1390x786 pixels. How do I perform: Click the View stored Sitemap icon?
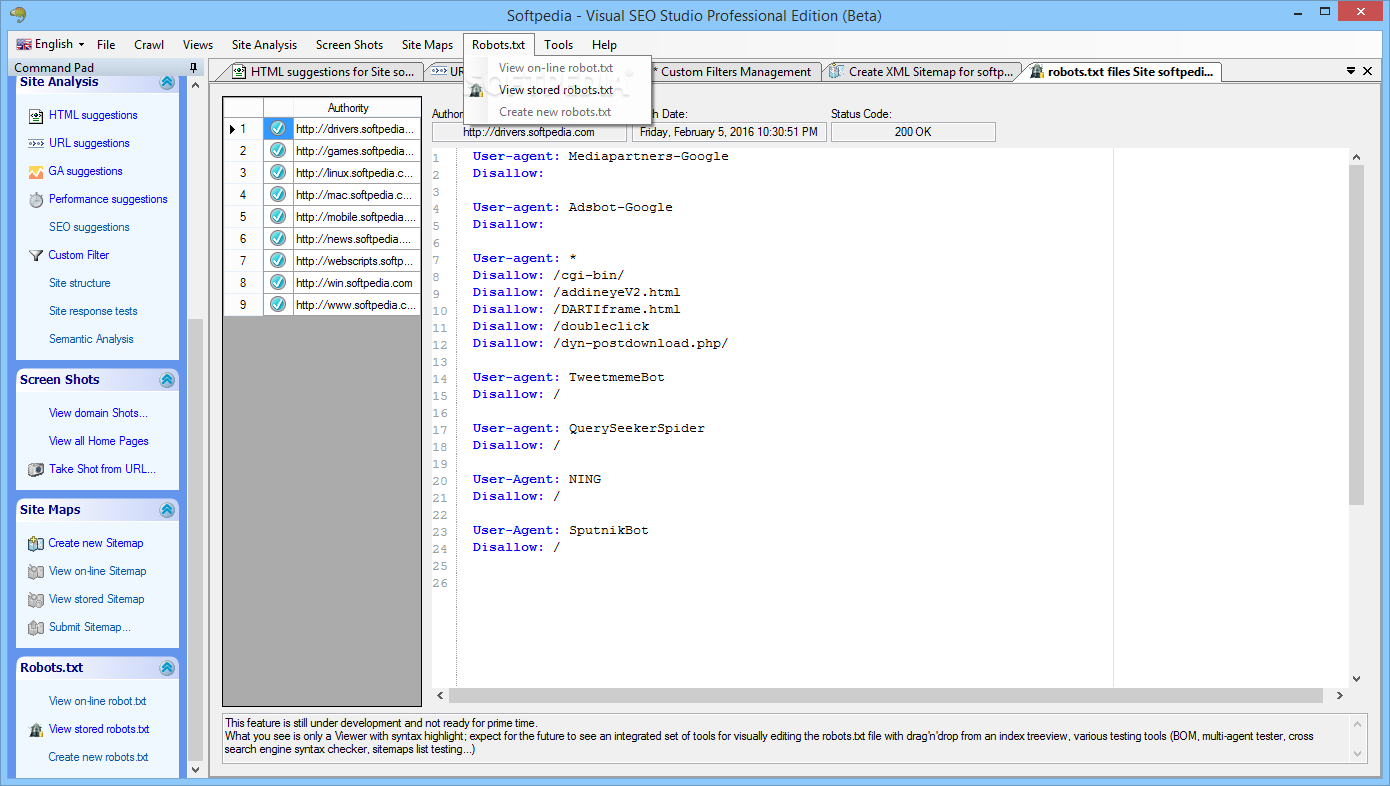36,599
